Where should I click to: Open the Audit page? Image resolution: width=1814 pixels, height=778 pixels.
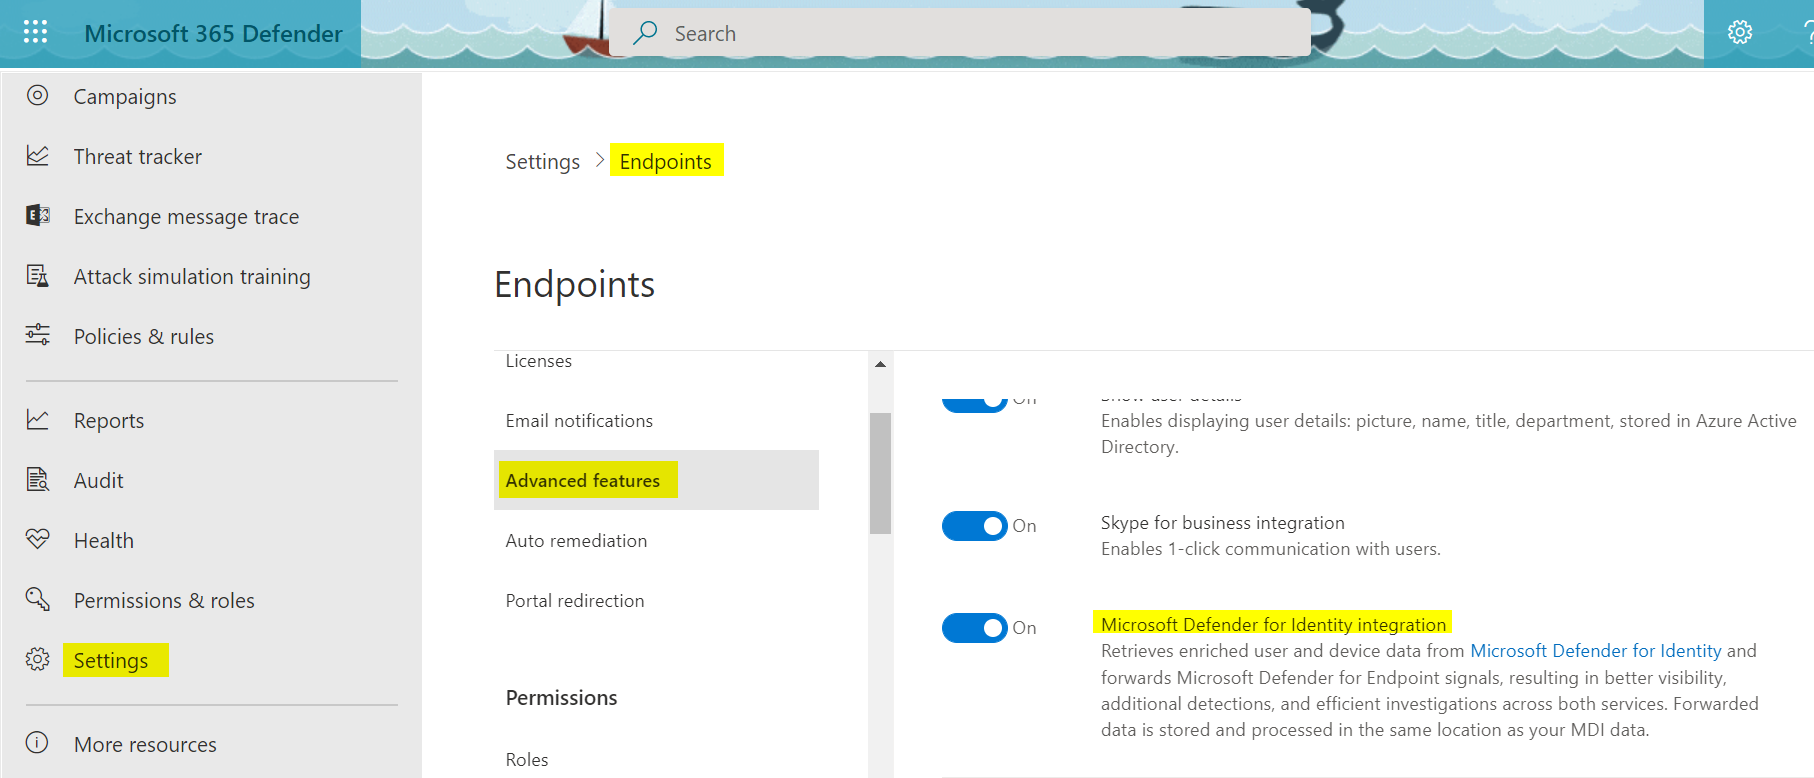[99, 481]
